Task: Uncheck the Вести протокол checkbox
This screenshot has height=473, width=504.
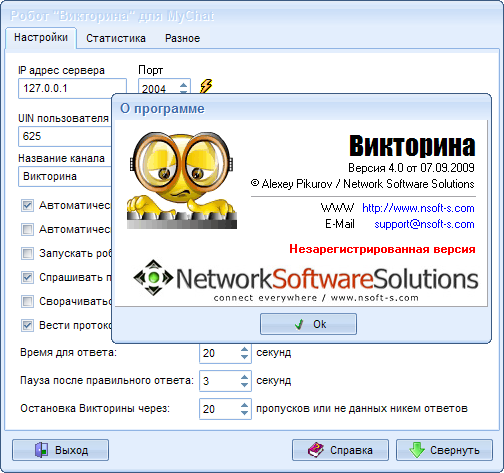Action: pos(27,325)
